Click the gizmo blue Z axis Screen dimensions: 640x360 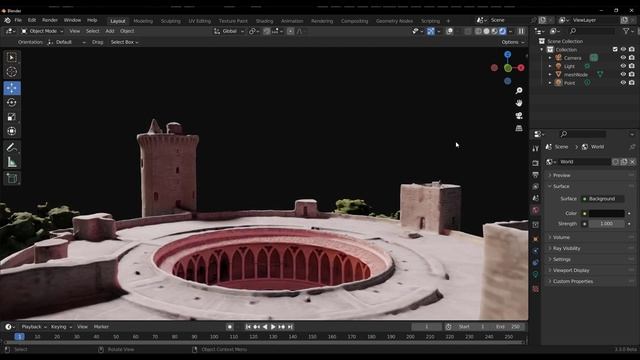point(507,54)
